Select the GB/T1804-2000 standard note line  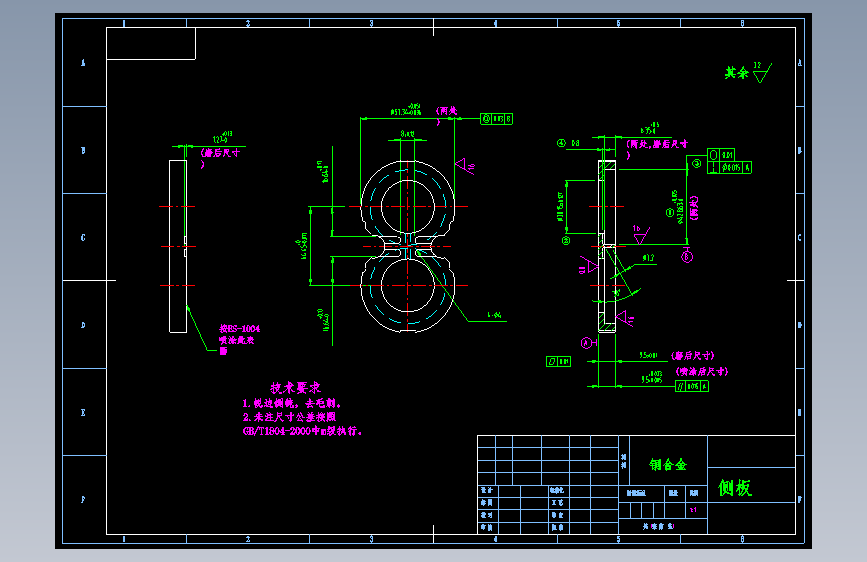click(302, 431)
